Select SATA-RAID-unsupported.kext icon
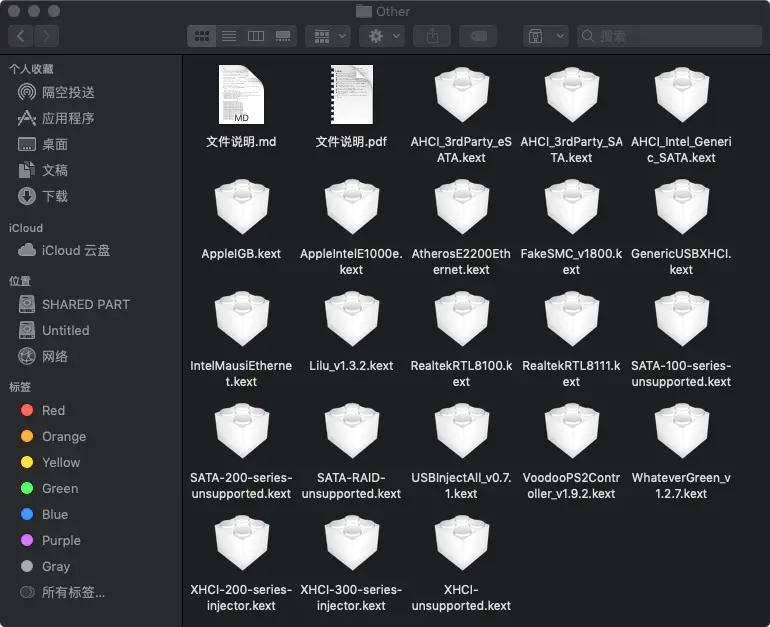 [x=352, y=431]
